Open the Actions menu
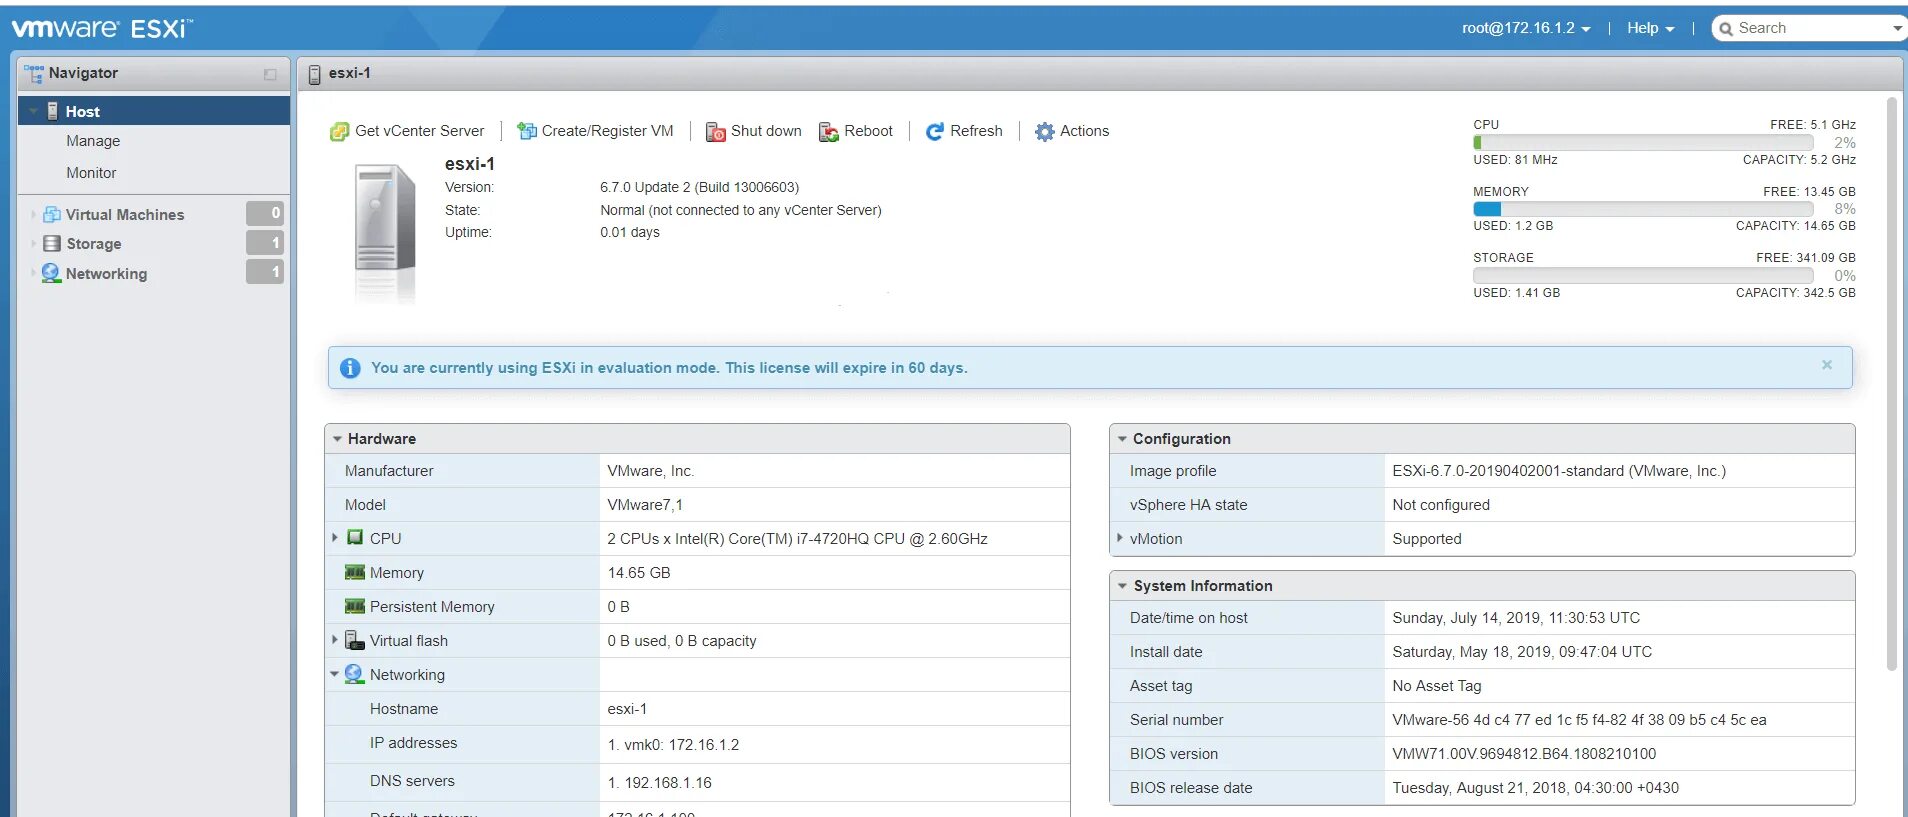 point(1072,131)
